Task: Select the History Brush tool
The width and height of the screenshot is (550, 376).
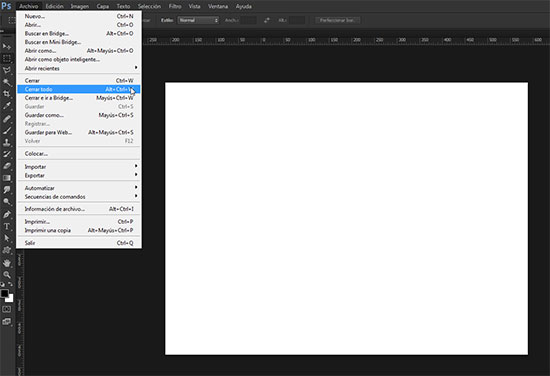Action: point(7,154)
